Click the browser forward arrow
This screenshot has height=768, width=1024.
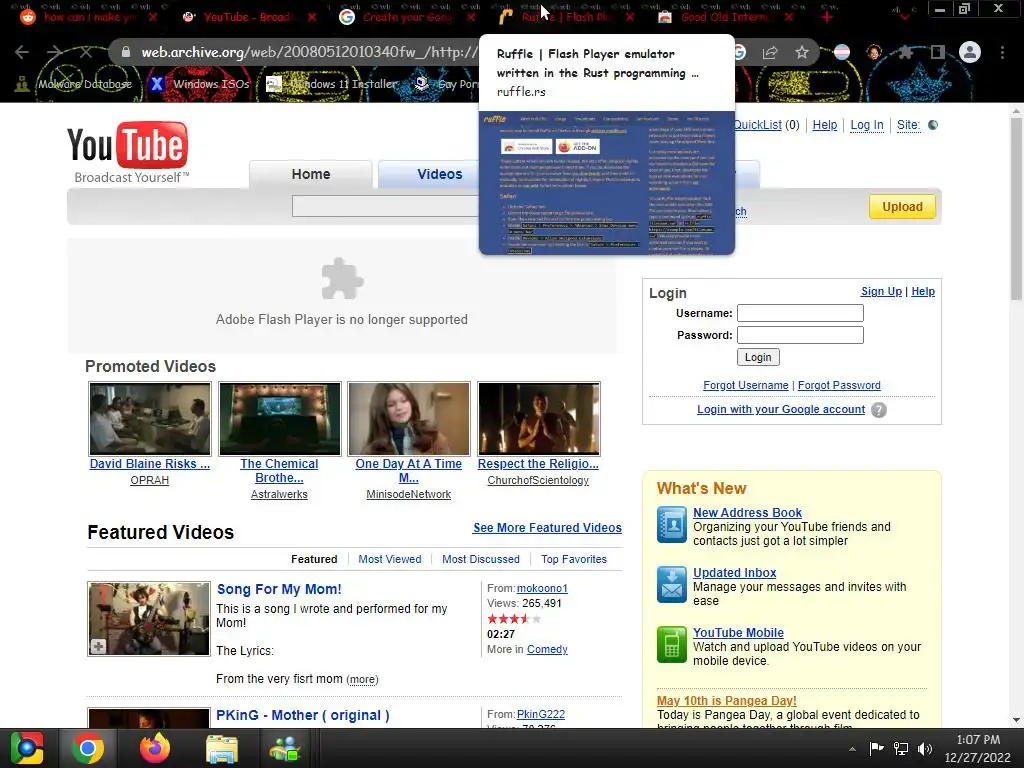click(x=54, y=52)
